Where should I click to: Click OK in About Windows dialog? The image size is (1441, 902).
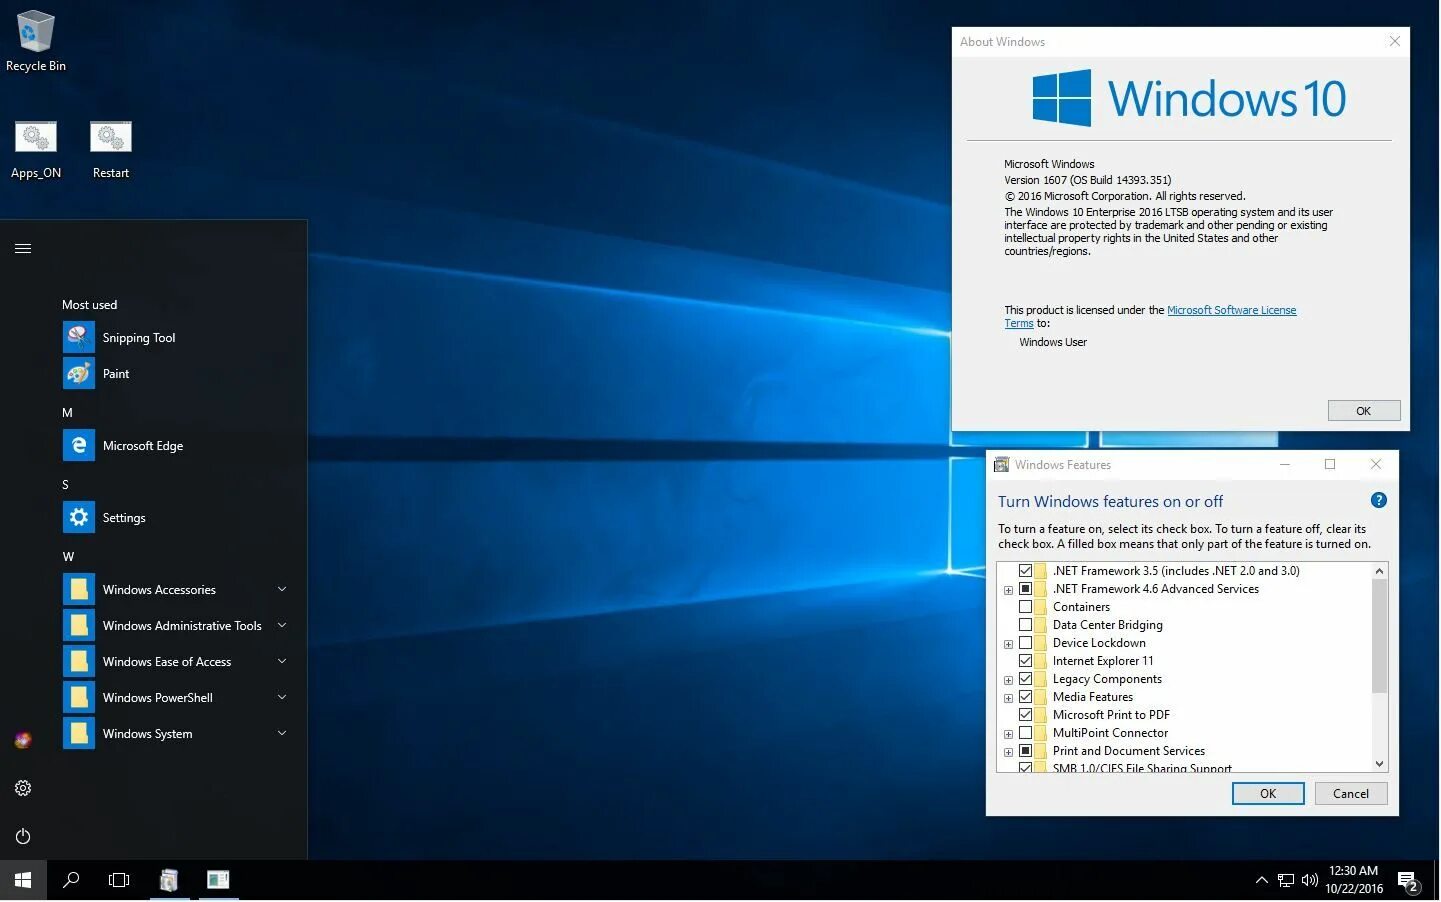(x=1363, y=411)
